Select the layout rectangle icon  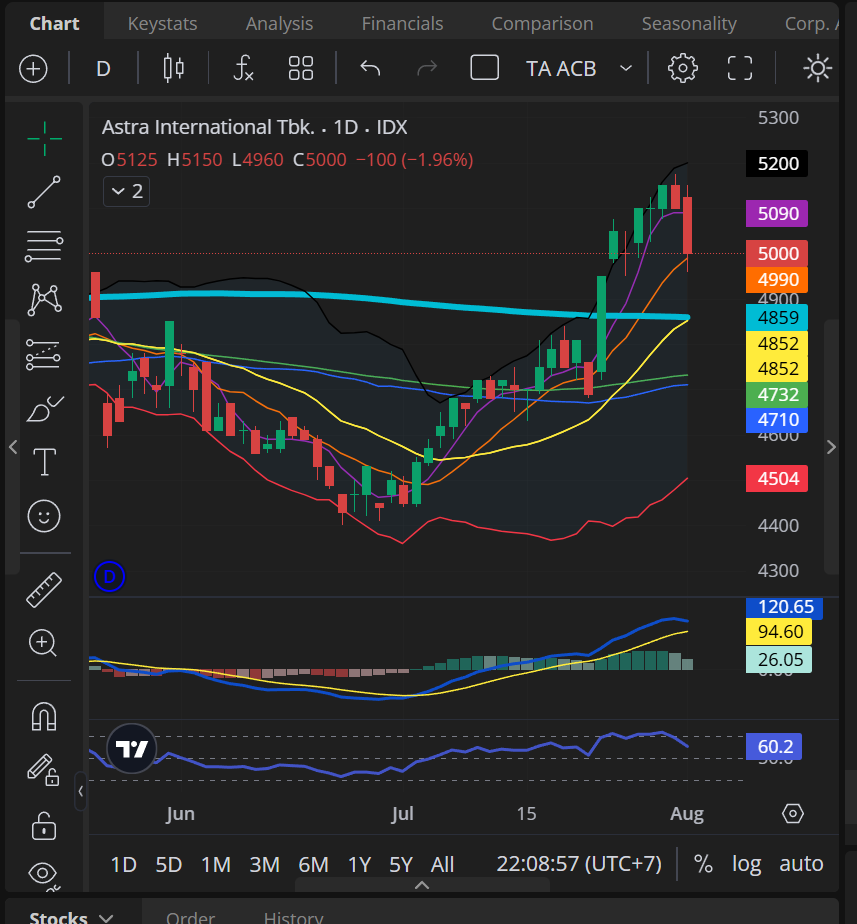(x=484, y=68)
